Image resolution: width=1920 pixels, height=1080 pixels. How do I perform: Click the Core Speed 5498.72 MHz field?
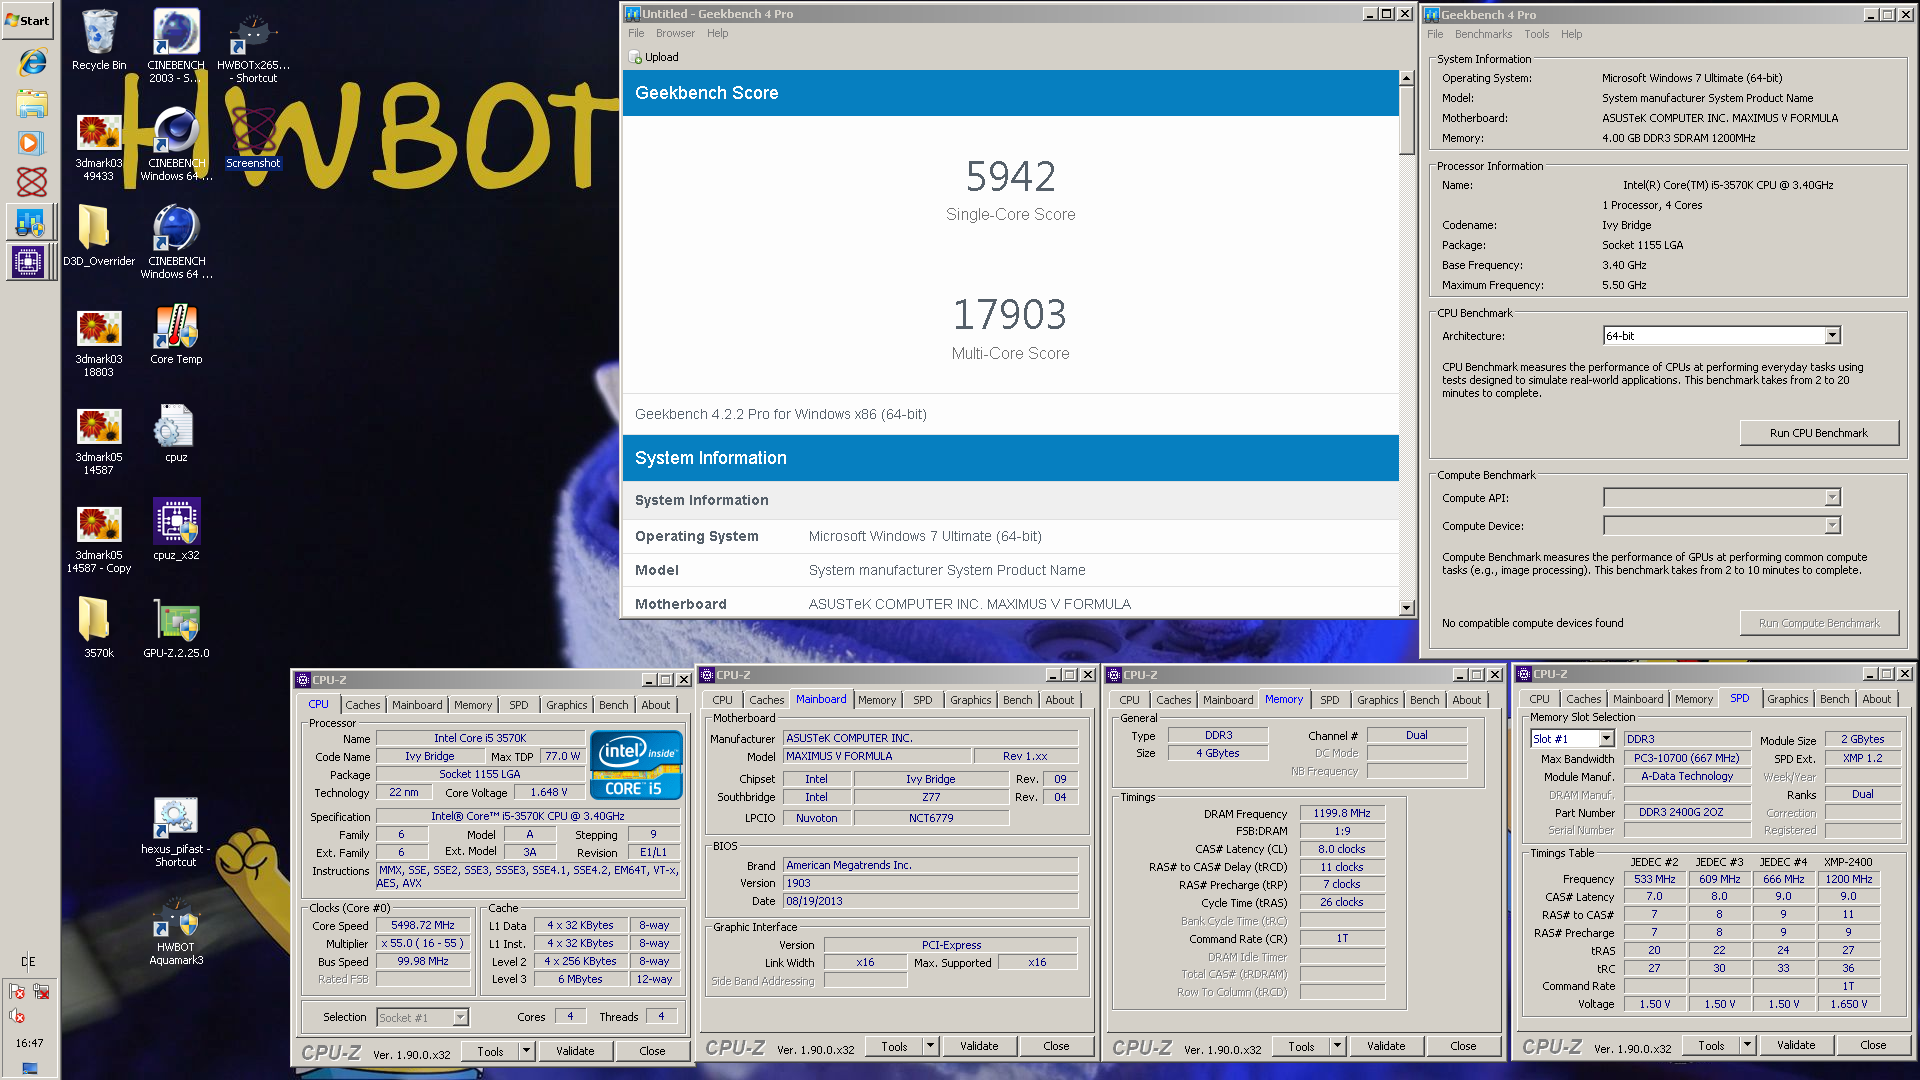(422, 926)
